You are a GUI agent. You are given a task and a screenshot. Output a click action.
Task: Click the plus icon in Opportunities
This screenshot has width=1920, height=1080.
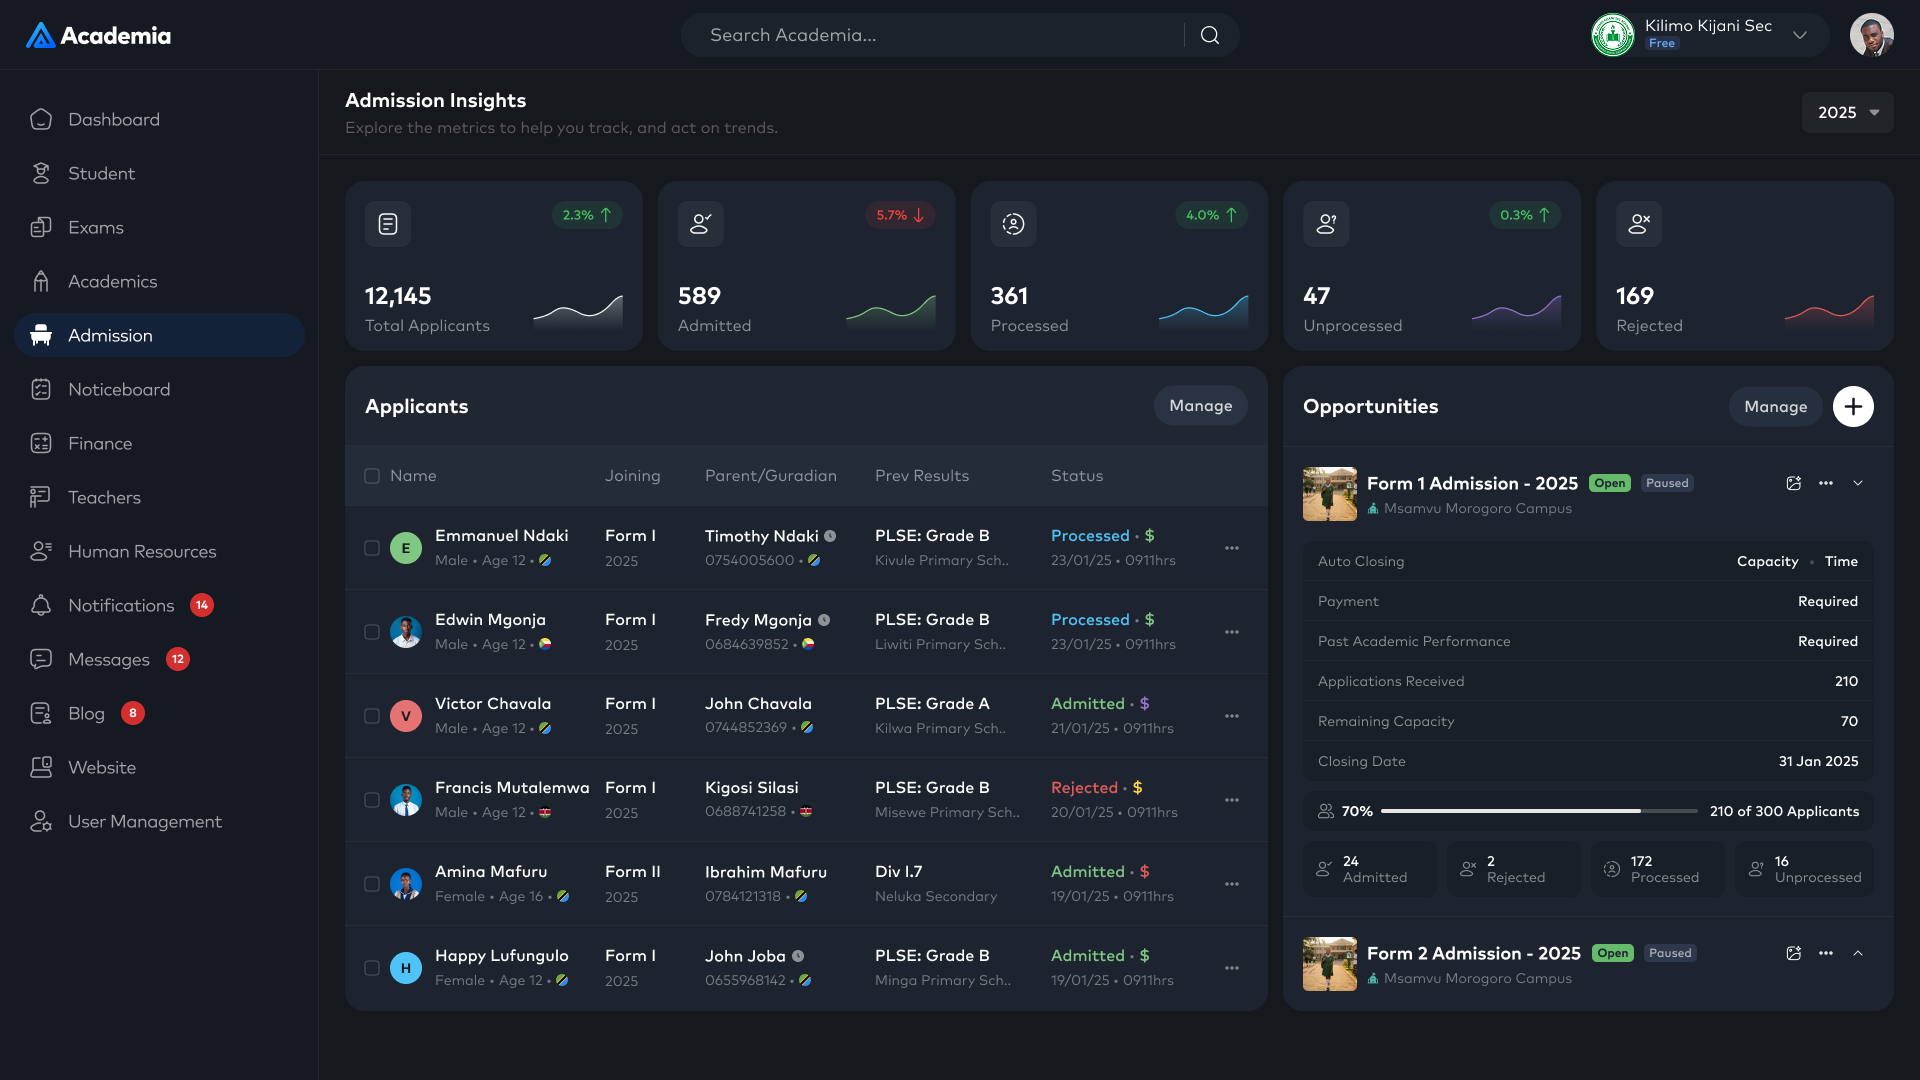1853,407
